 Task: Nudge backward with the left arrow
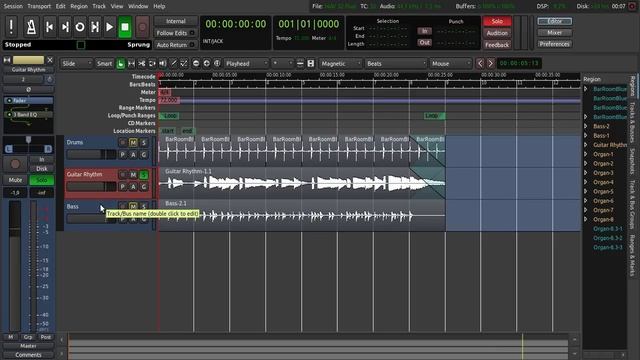tap(480, 63)
